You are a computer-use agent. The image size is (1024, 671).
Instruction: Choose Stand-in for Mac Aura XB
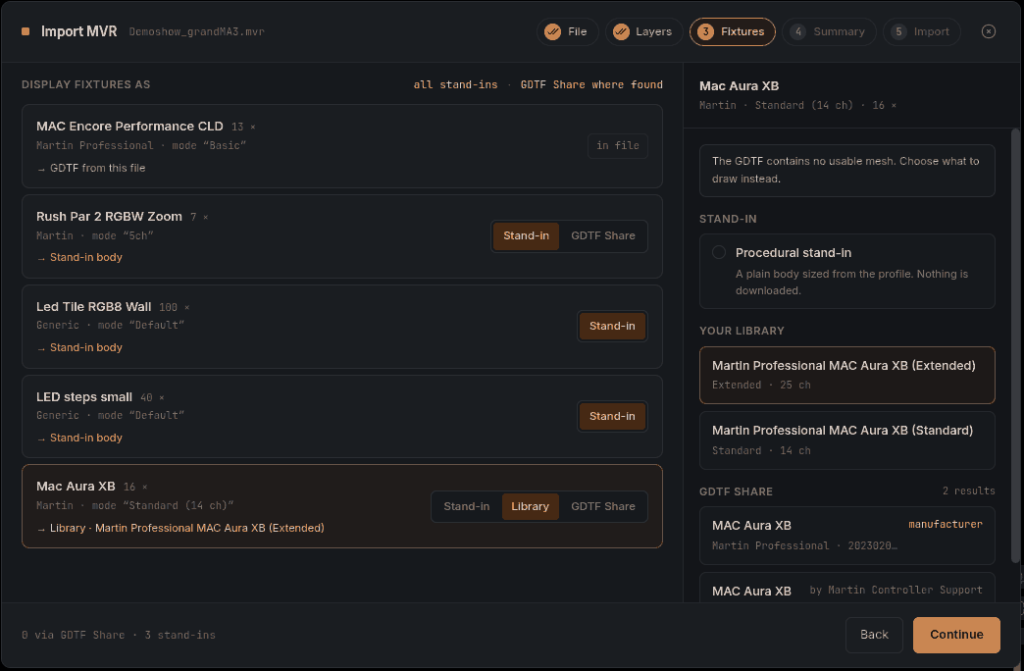(466, 506)
